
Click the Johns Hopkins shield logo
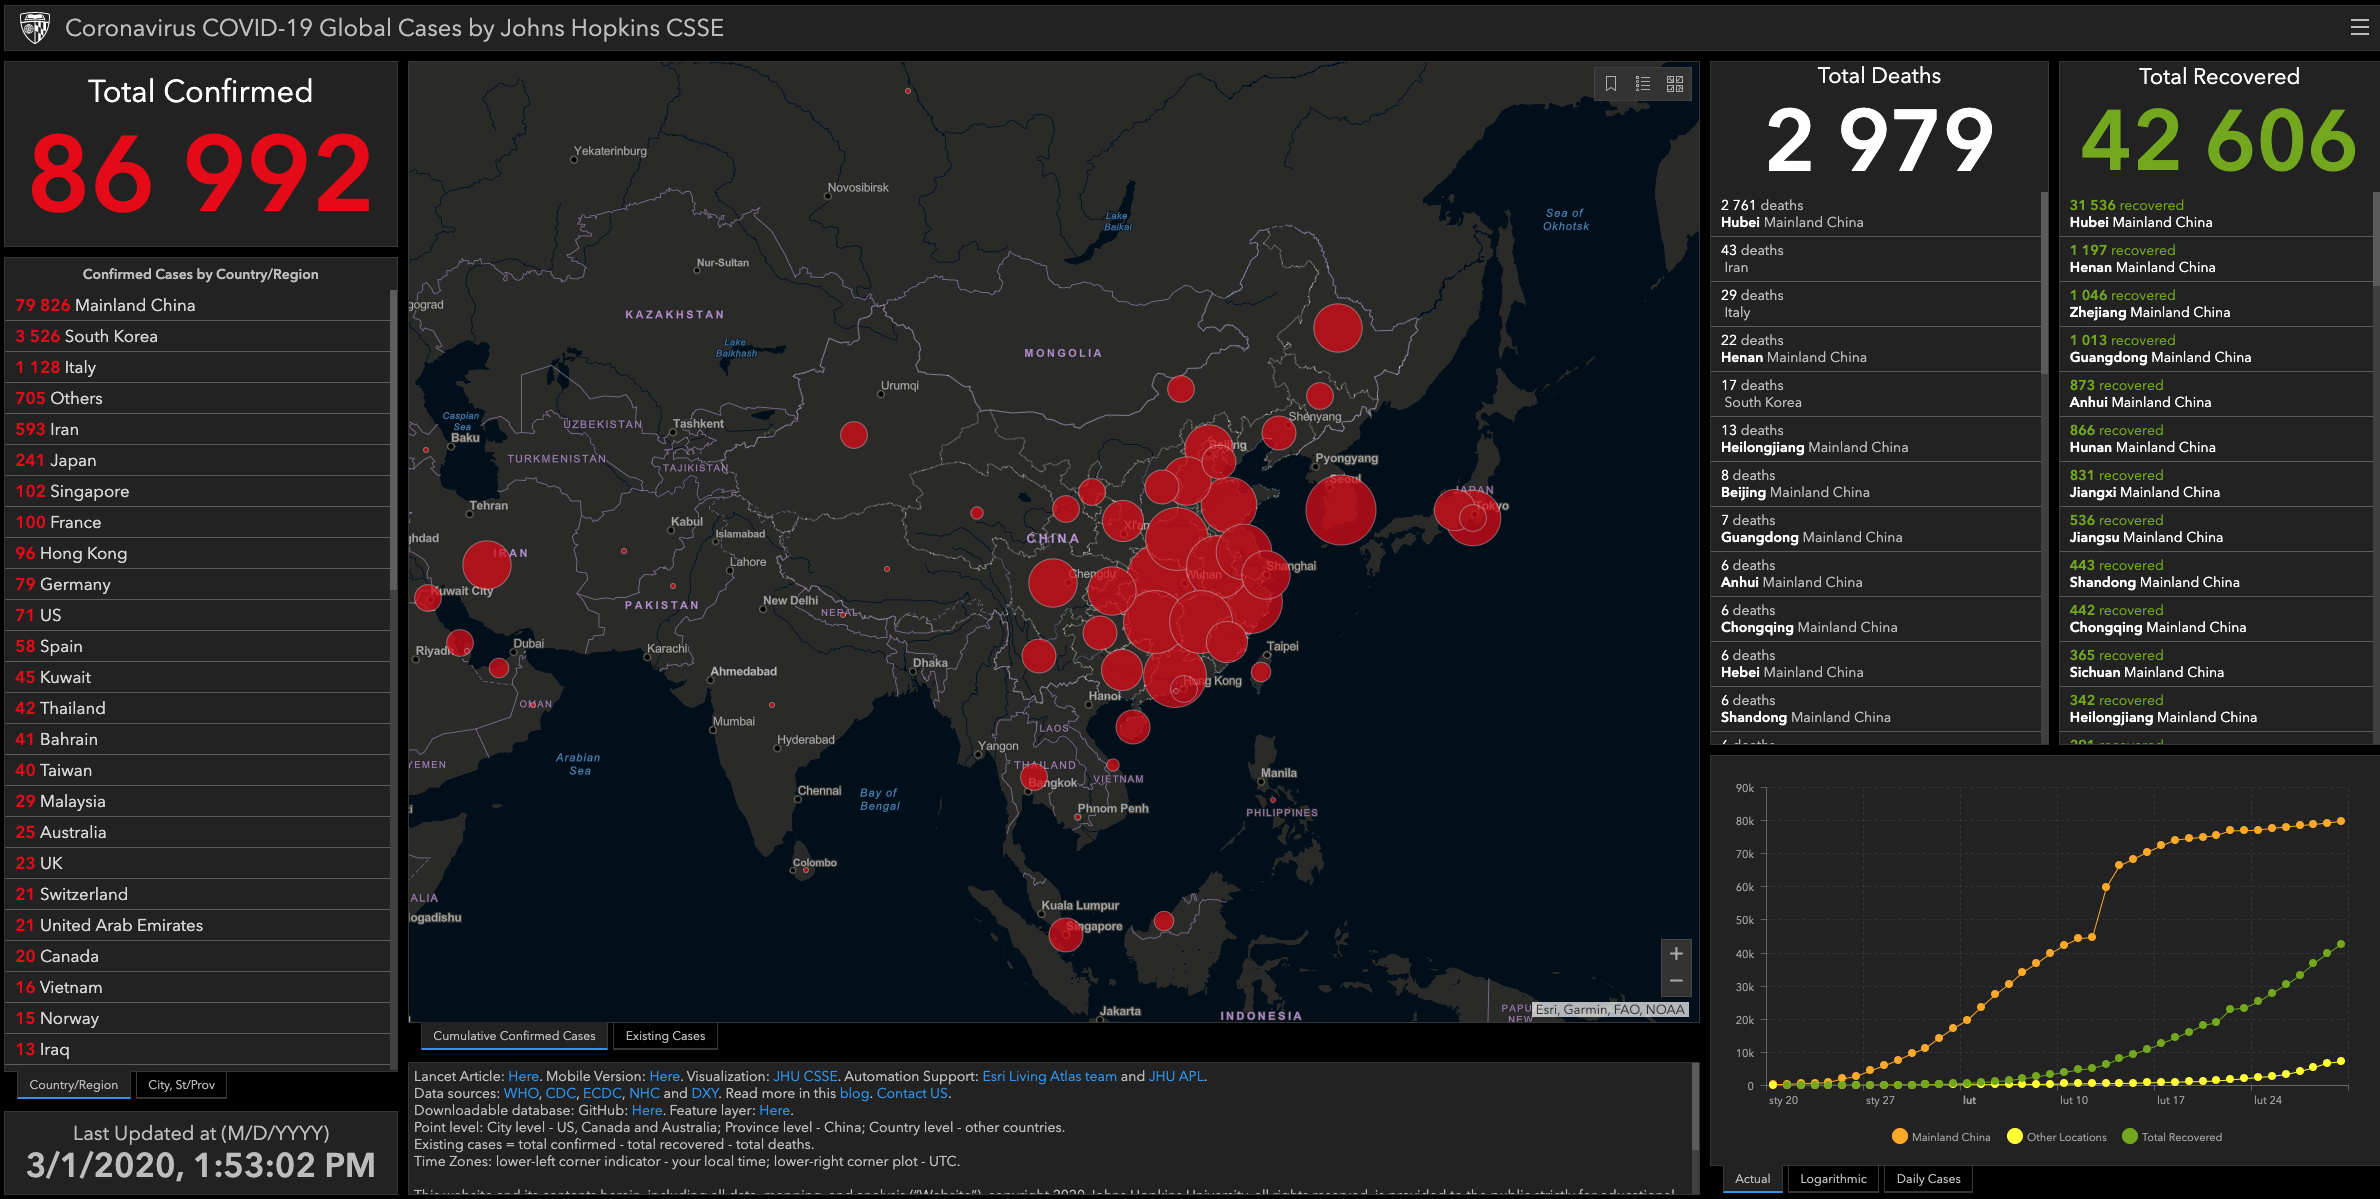point(35,28)
